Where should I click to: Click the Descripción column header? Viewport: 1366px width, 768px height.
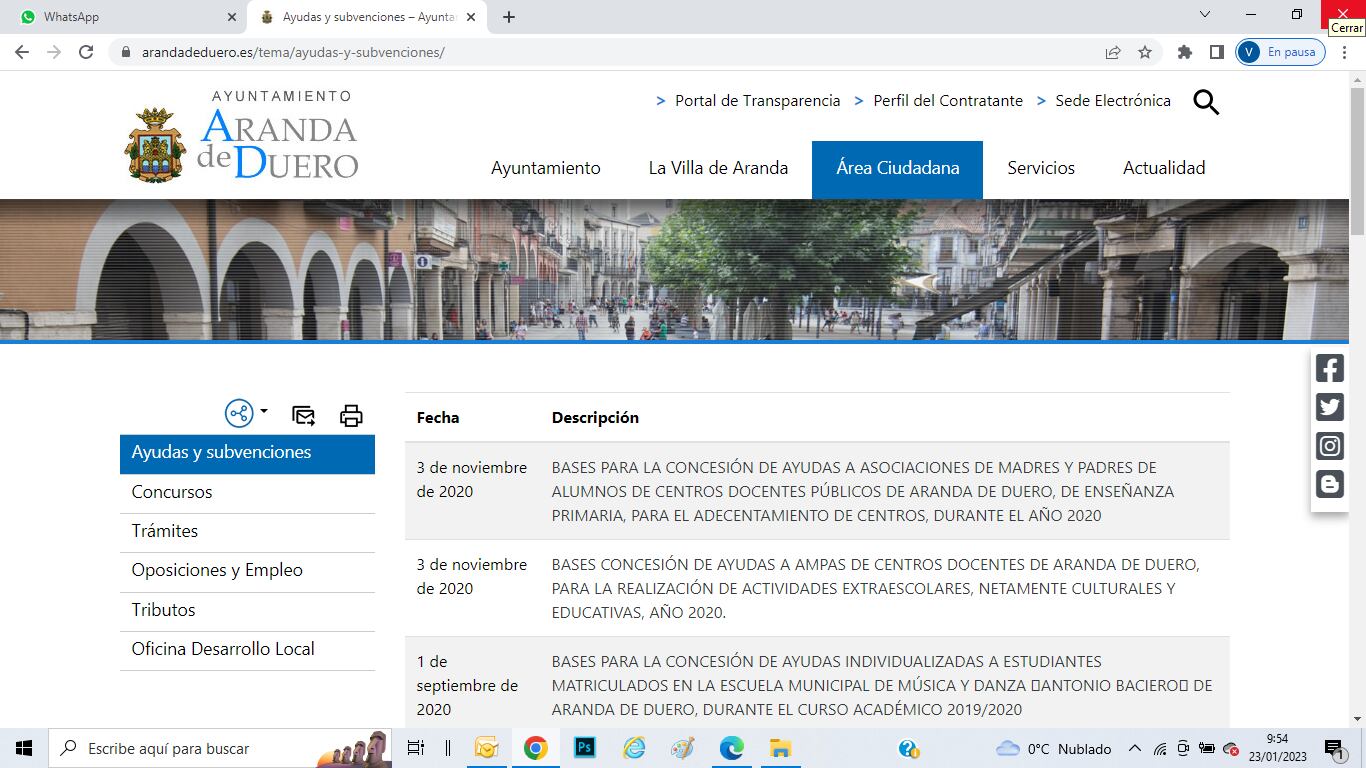[595, 417]
